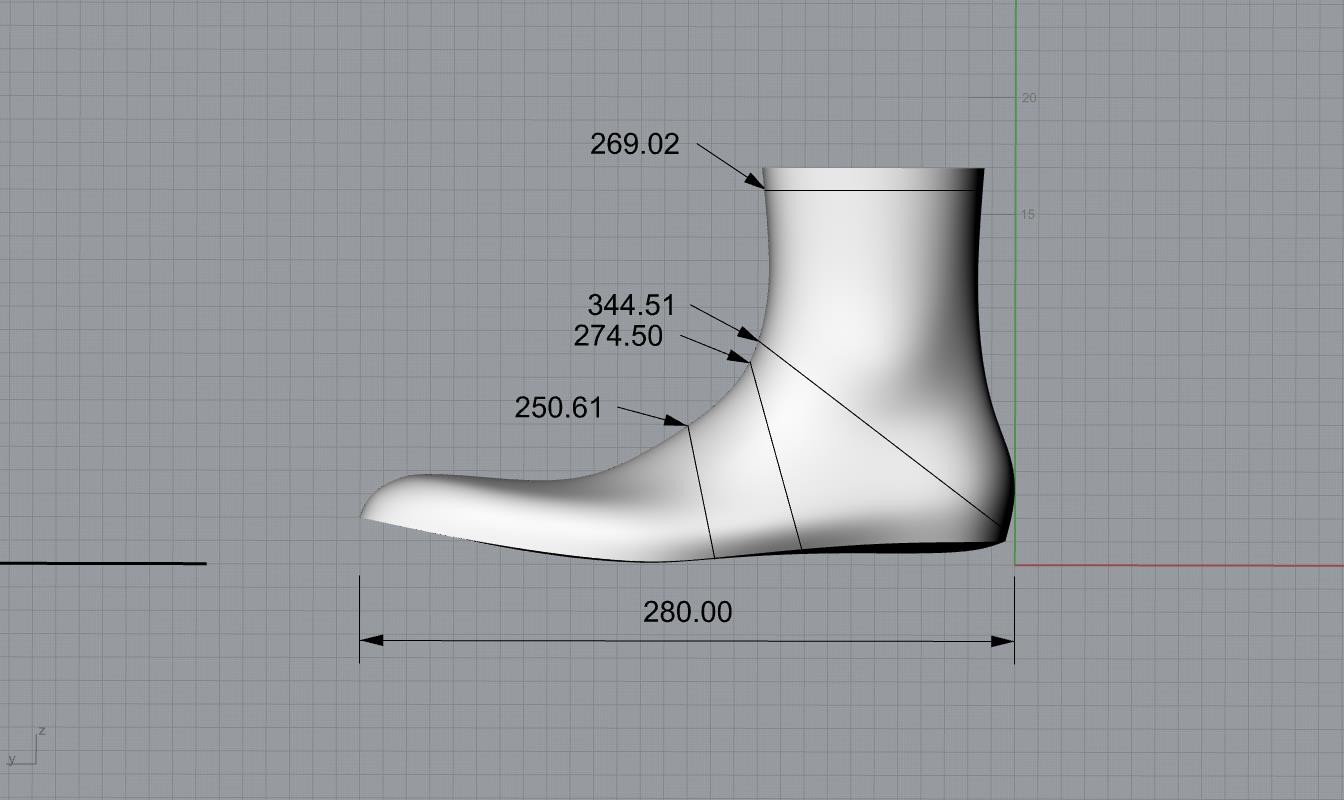Click the red horizontal axis line
Screen dimensions: 1344x800
click(1180, 566)
